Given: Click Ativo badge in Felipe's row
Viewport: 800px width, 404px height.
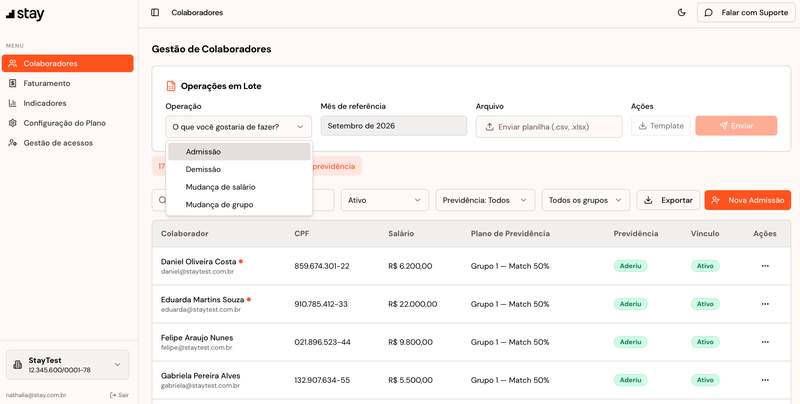Looking at the screenshot, I should pyautogui.click(x=705, y=342).
